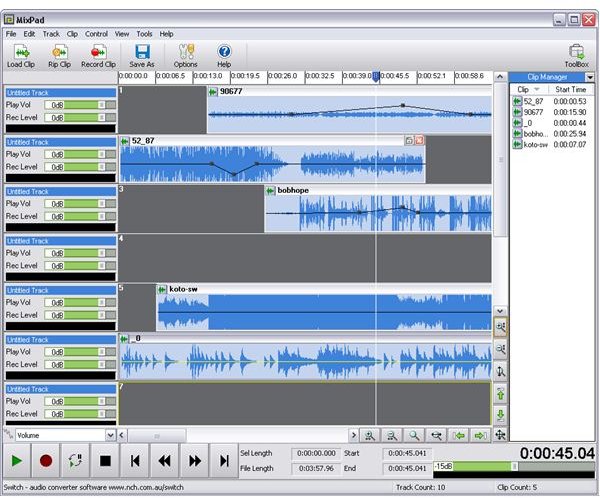The width and height of the screenshot is (600, 498).
Task: Click the clip icon beside 90677 in the timeline
Action: coord(213,91)
